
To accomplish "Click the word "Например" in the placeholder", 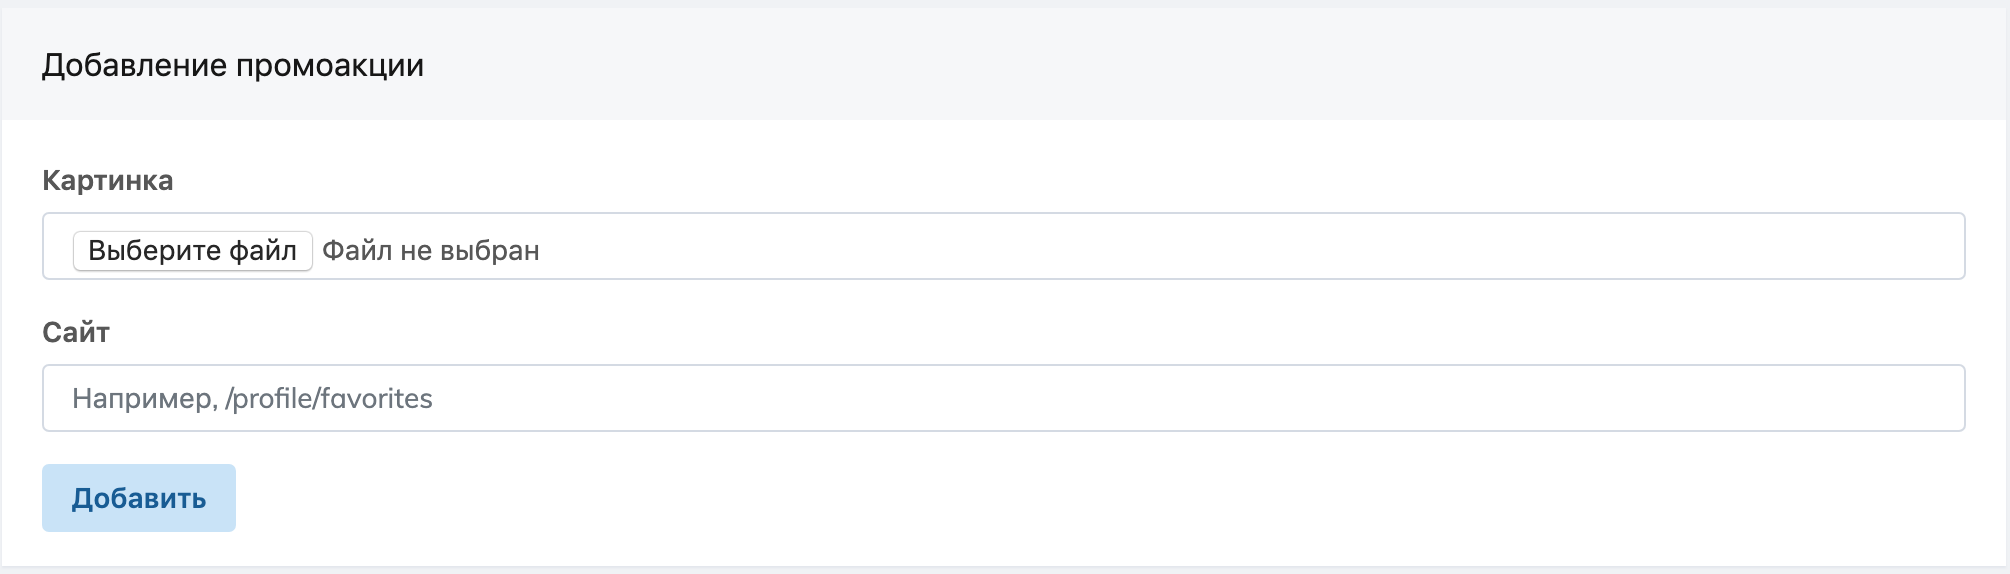I will point(144,399).
